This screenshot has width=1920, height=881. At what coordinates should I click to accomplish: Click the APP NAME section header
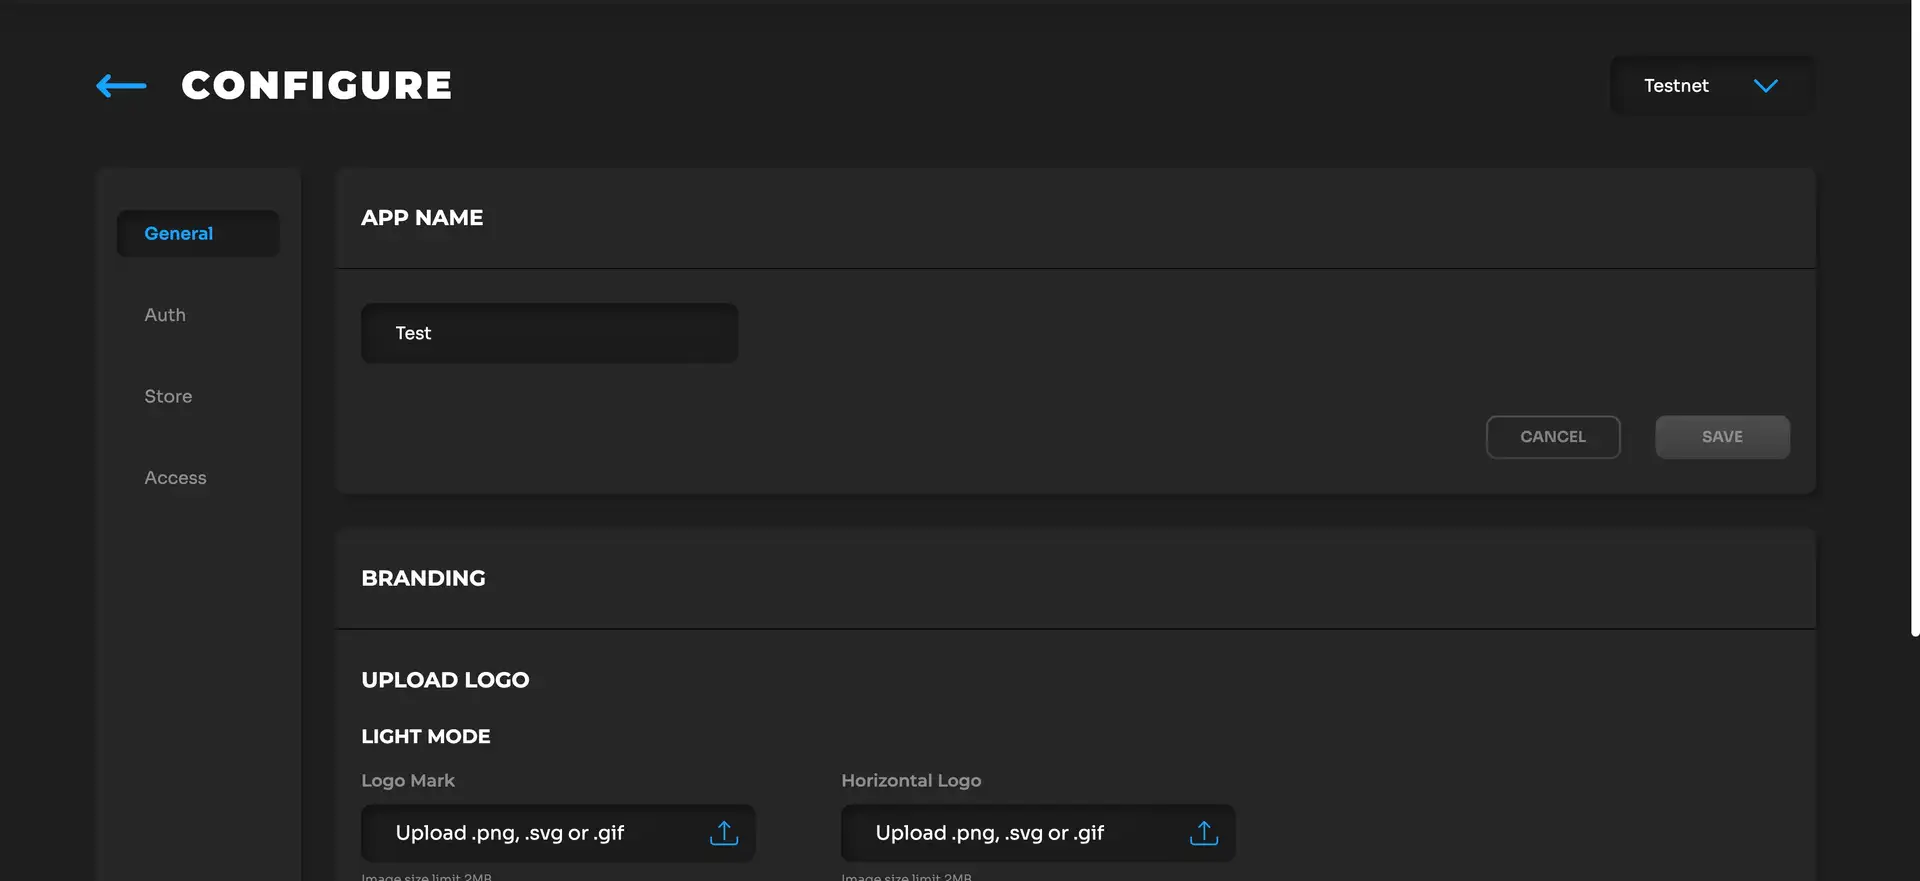[422, 218]
